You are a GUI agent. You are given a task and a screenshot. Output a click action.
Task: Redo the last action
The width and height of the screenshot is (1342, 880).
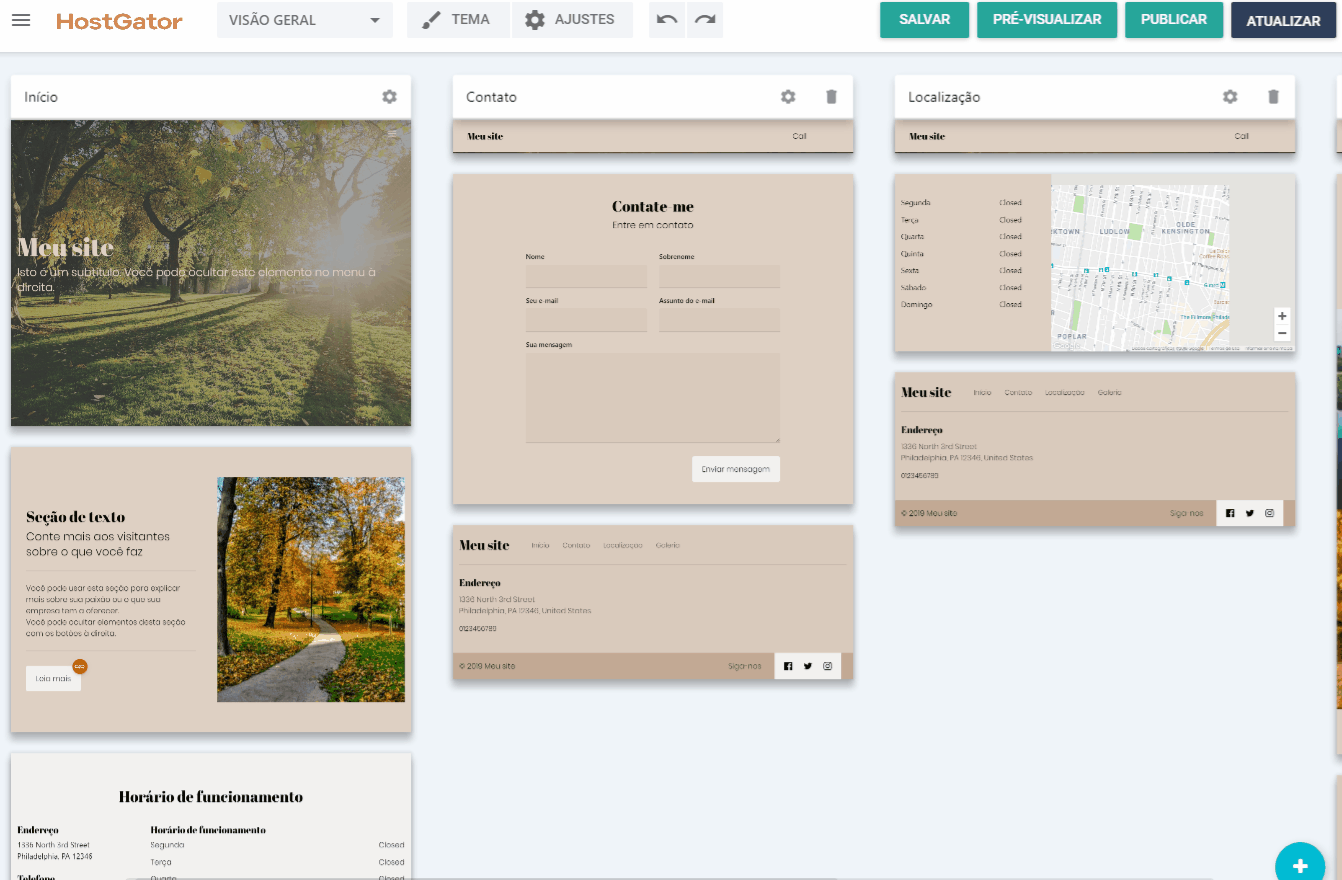705,20
